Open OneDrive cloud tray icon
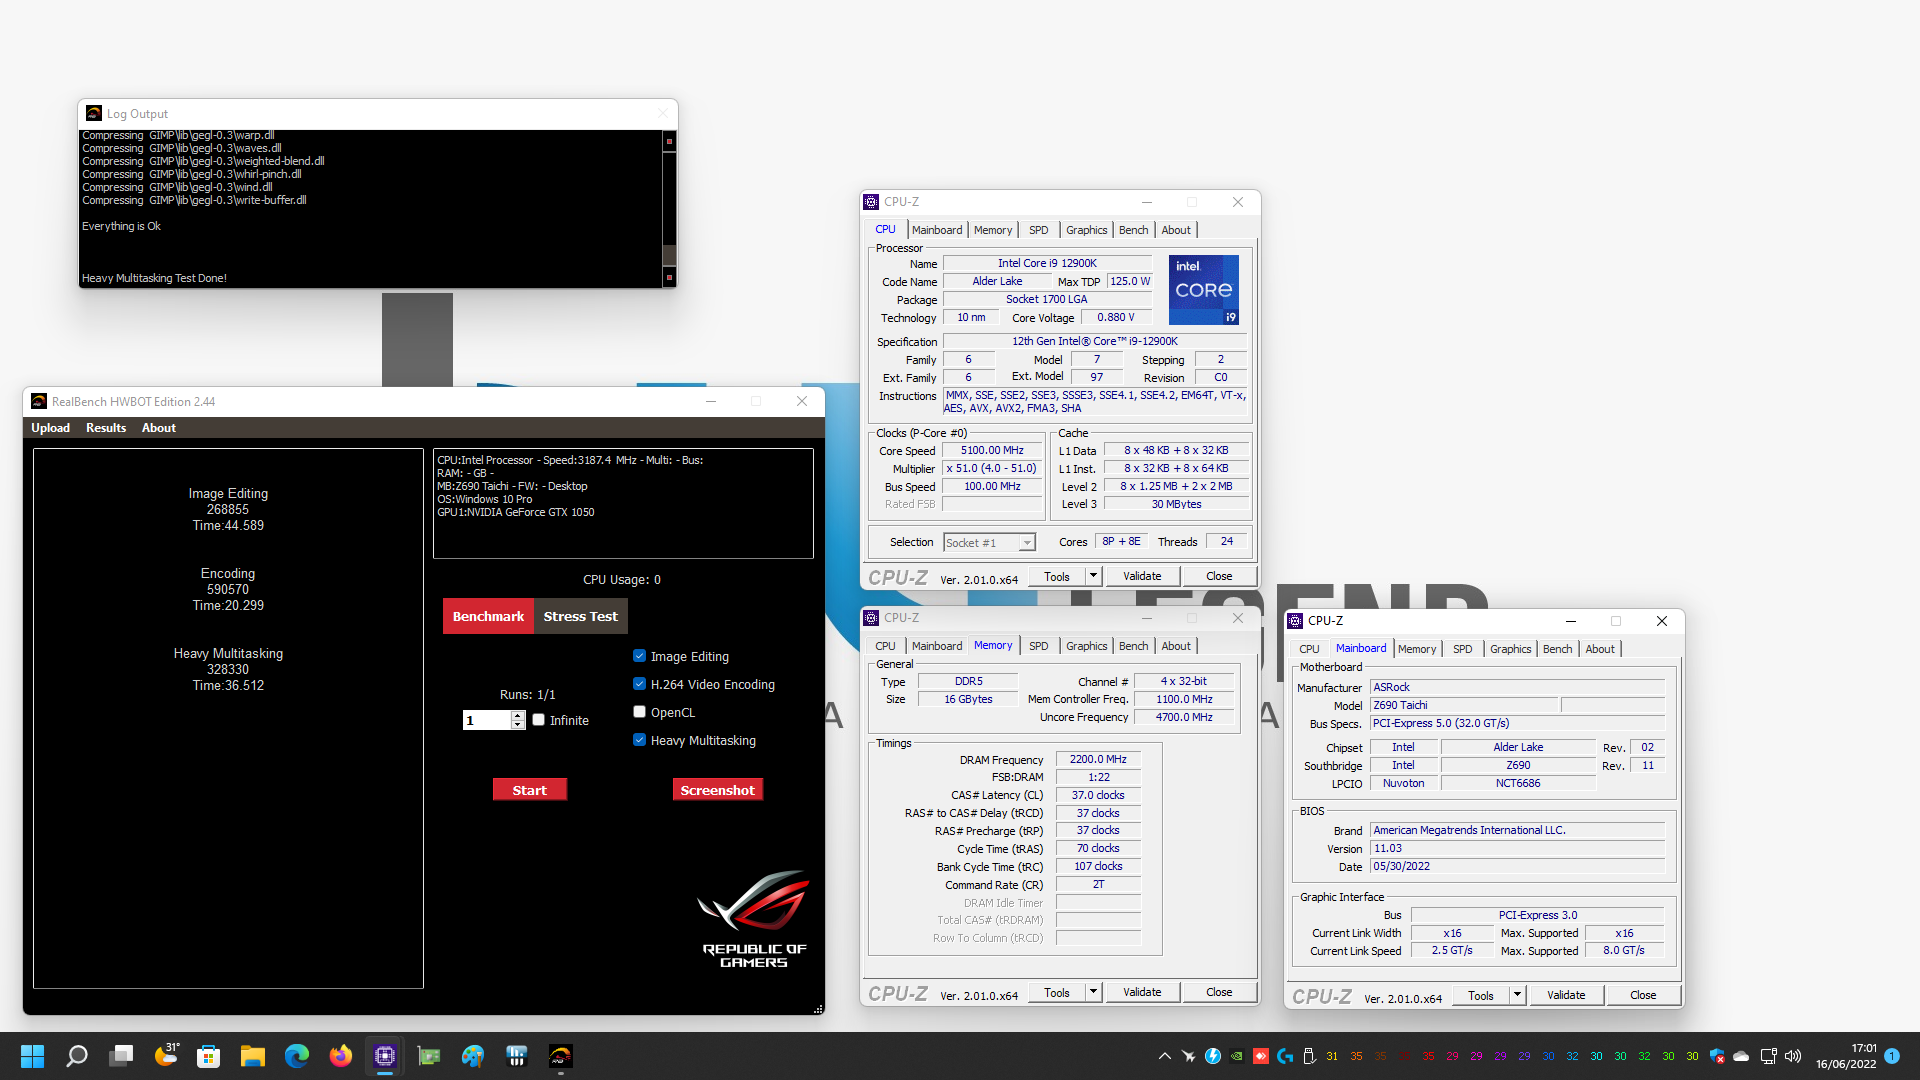This screenshot has height=1080, width=1920. 1741,1056
